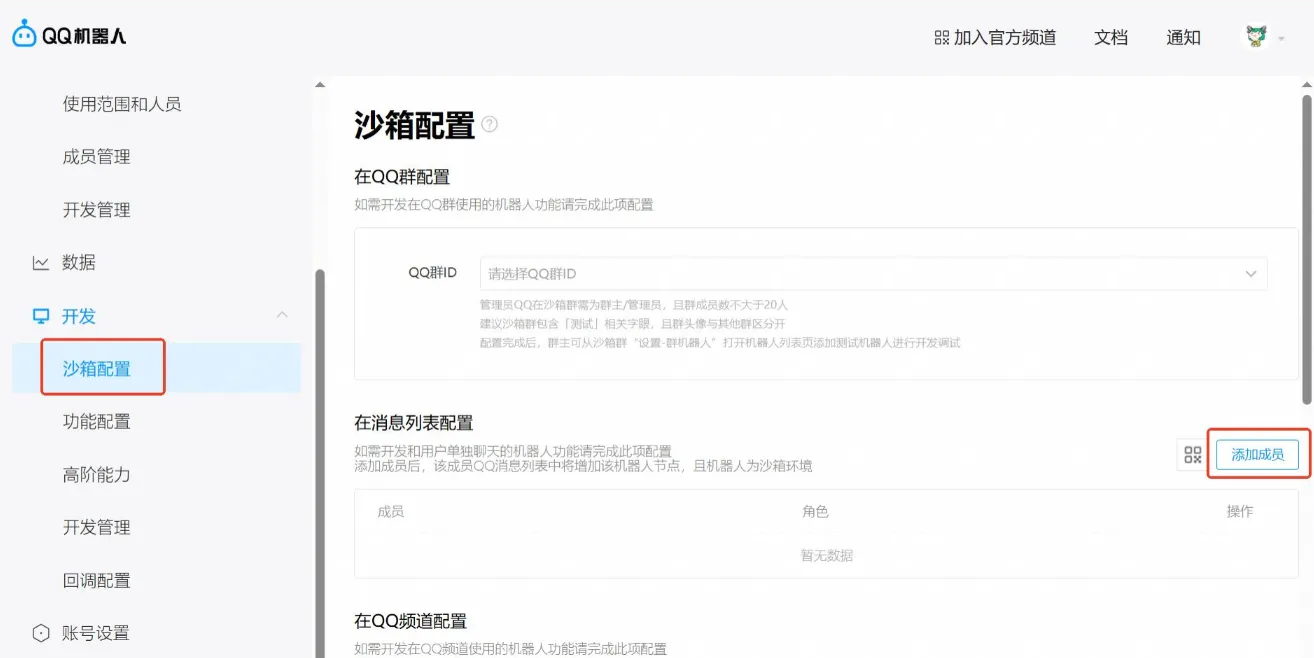
Task: Click the help question mark next to 沙箱配置
Action: [489, 124]
